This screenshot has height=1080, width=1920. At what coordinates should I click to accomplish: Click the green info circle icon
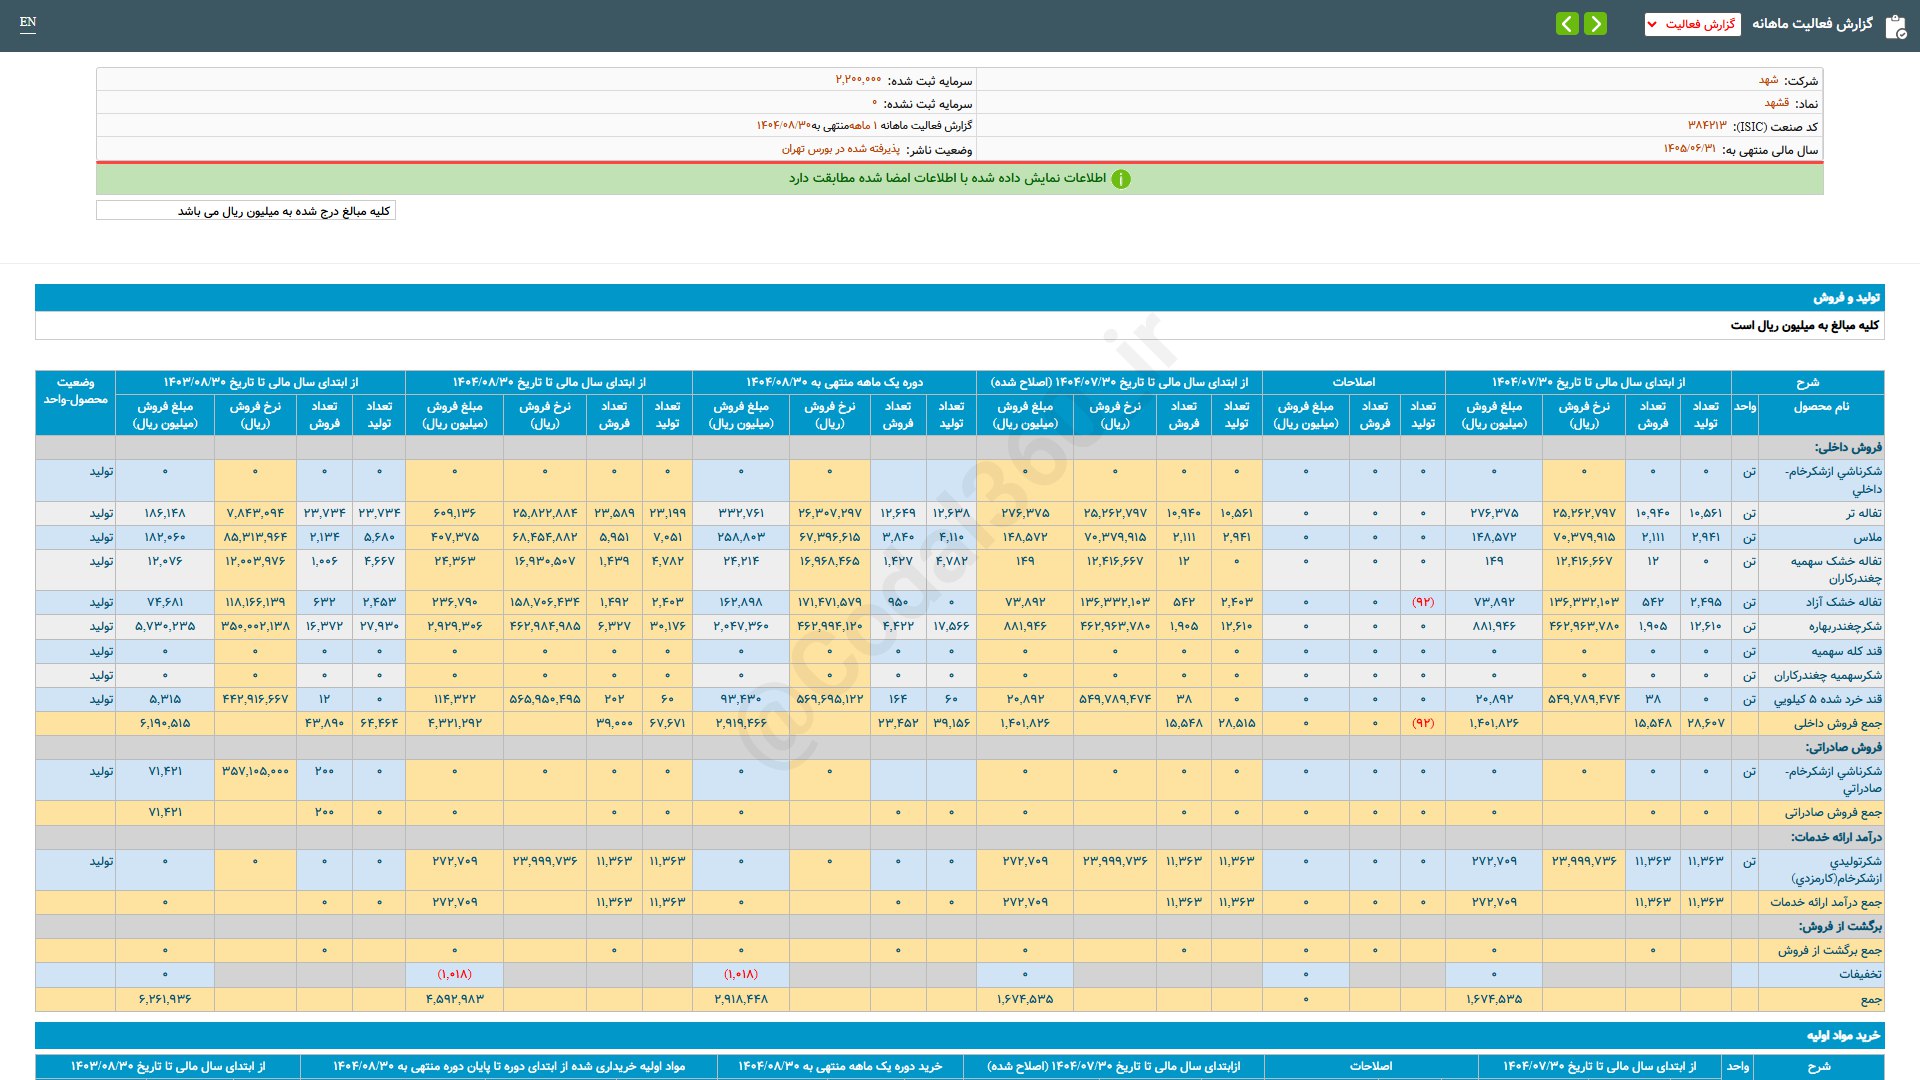[1121, 179]
